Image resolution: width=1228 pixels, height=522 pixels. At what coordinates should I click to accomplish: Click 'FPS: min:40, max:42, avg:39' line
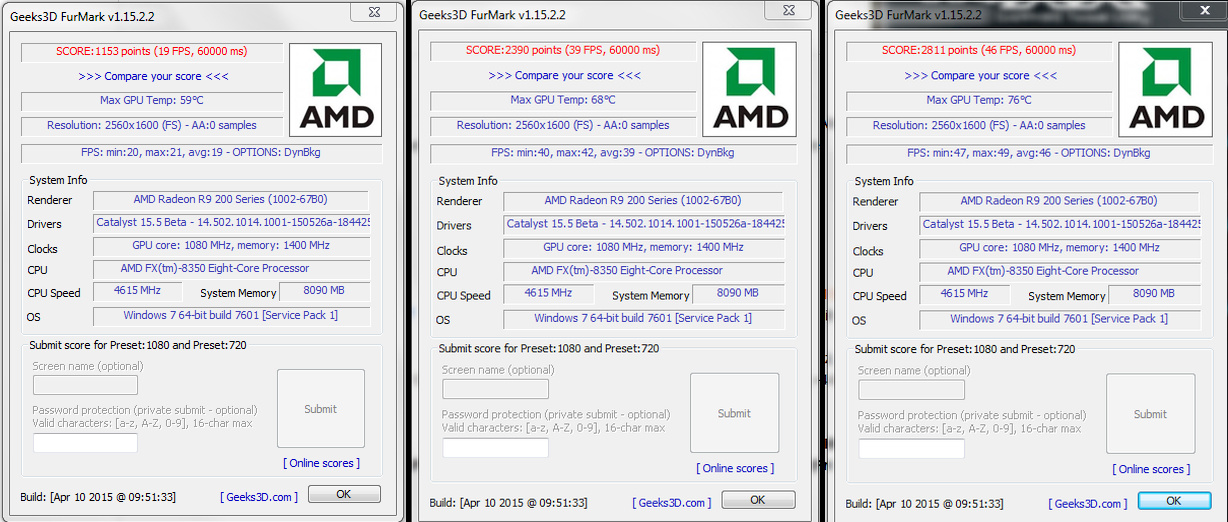tap(614, 153)
